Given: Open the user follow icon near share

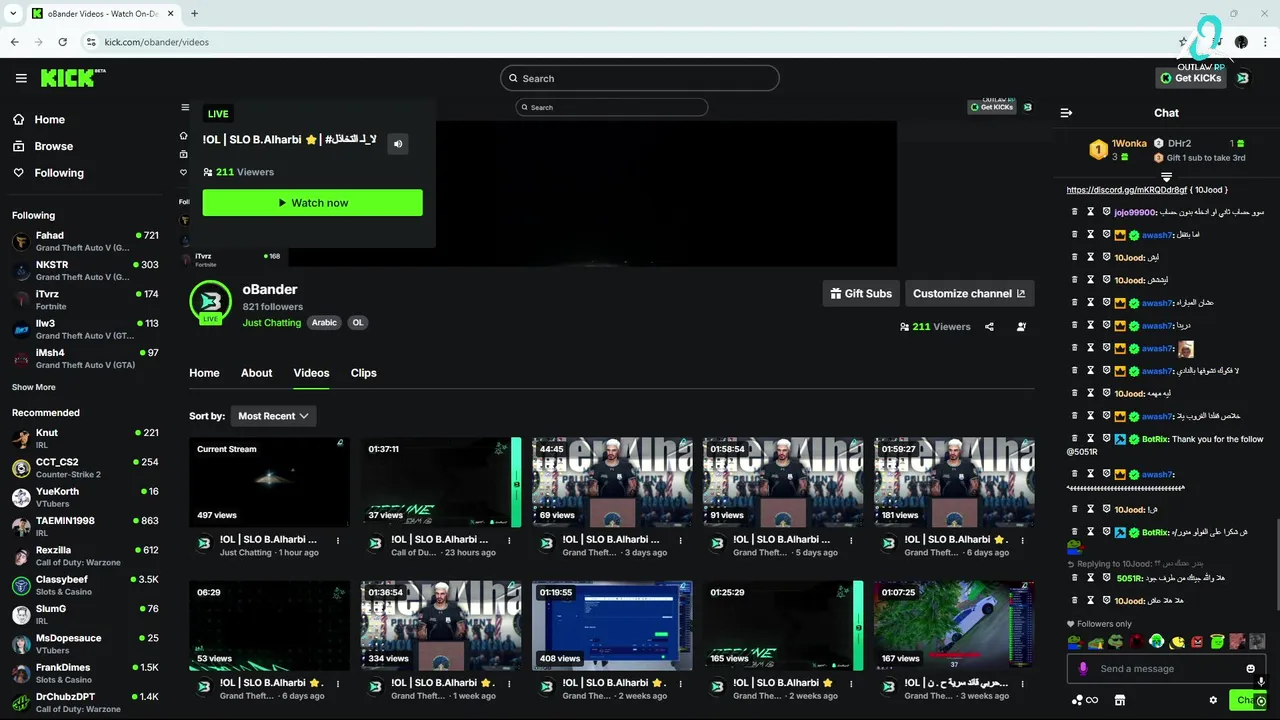Looking at the screenshot, I should [1021, 327].
